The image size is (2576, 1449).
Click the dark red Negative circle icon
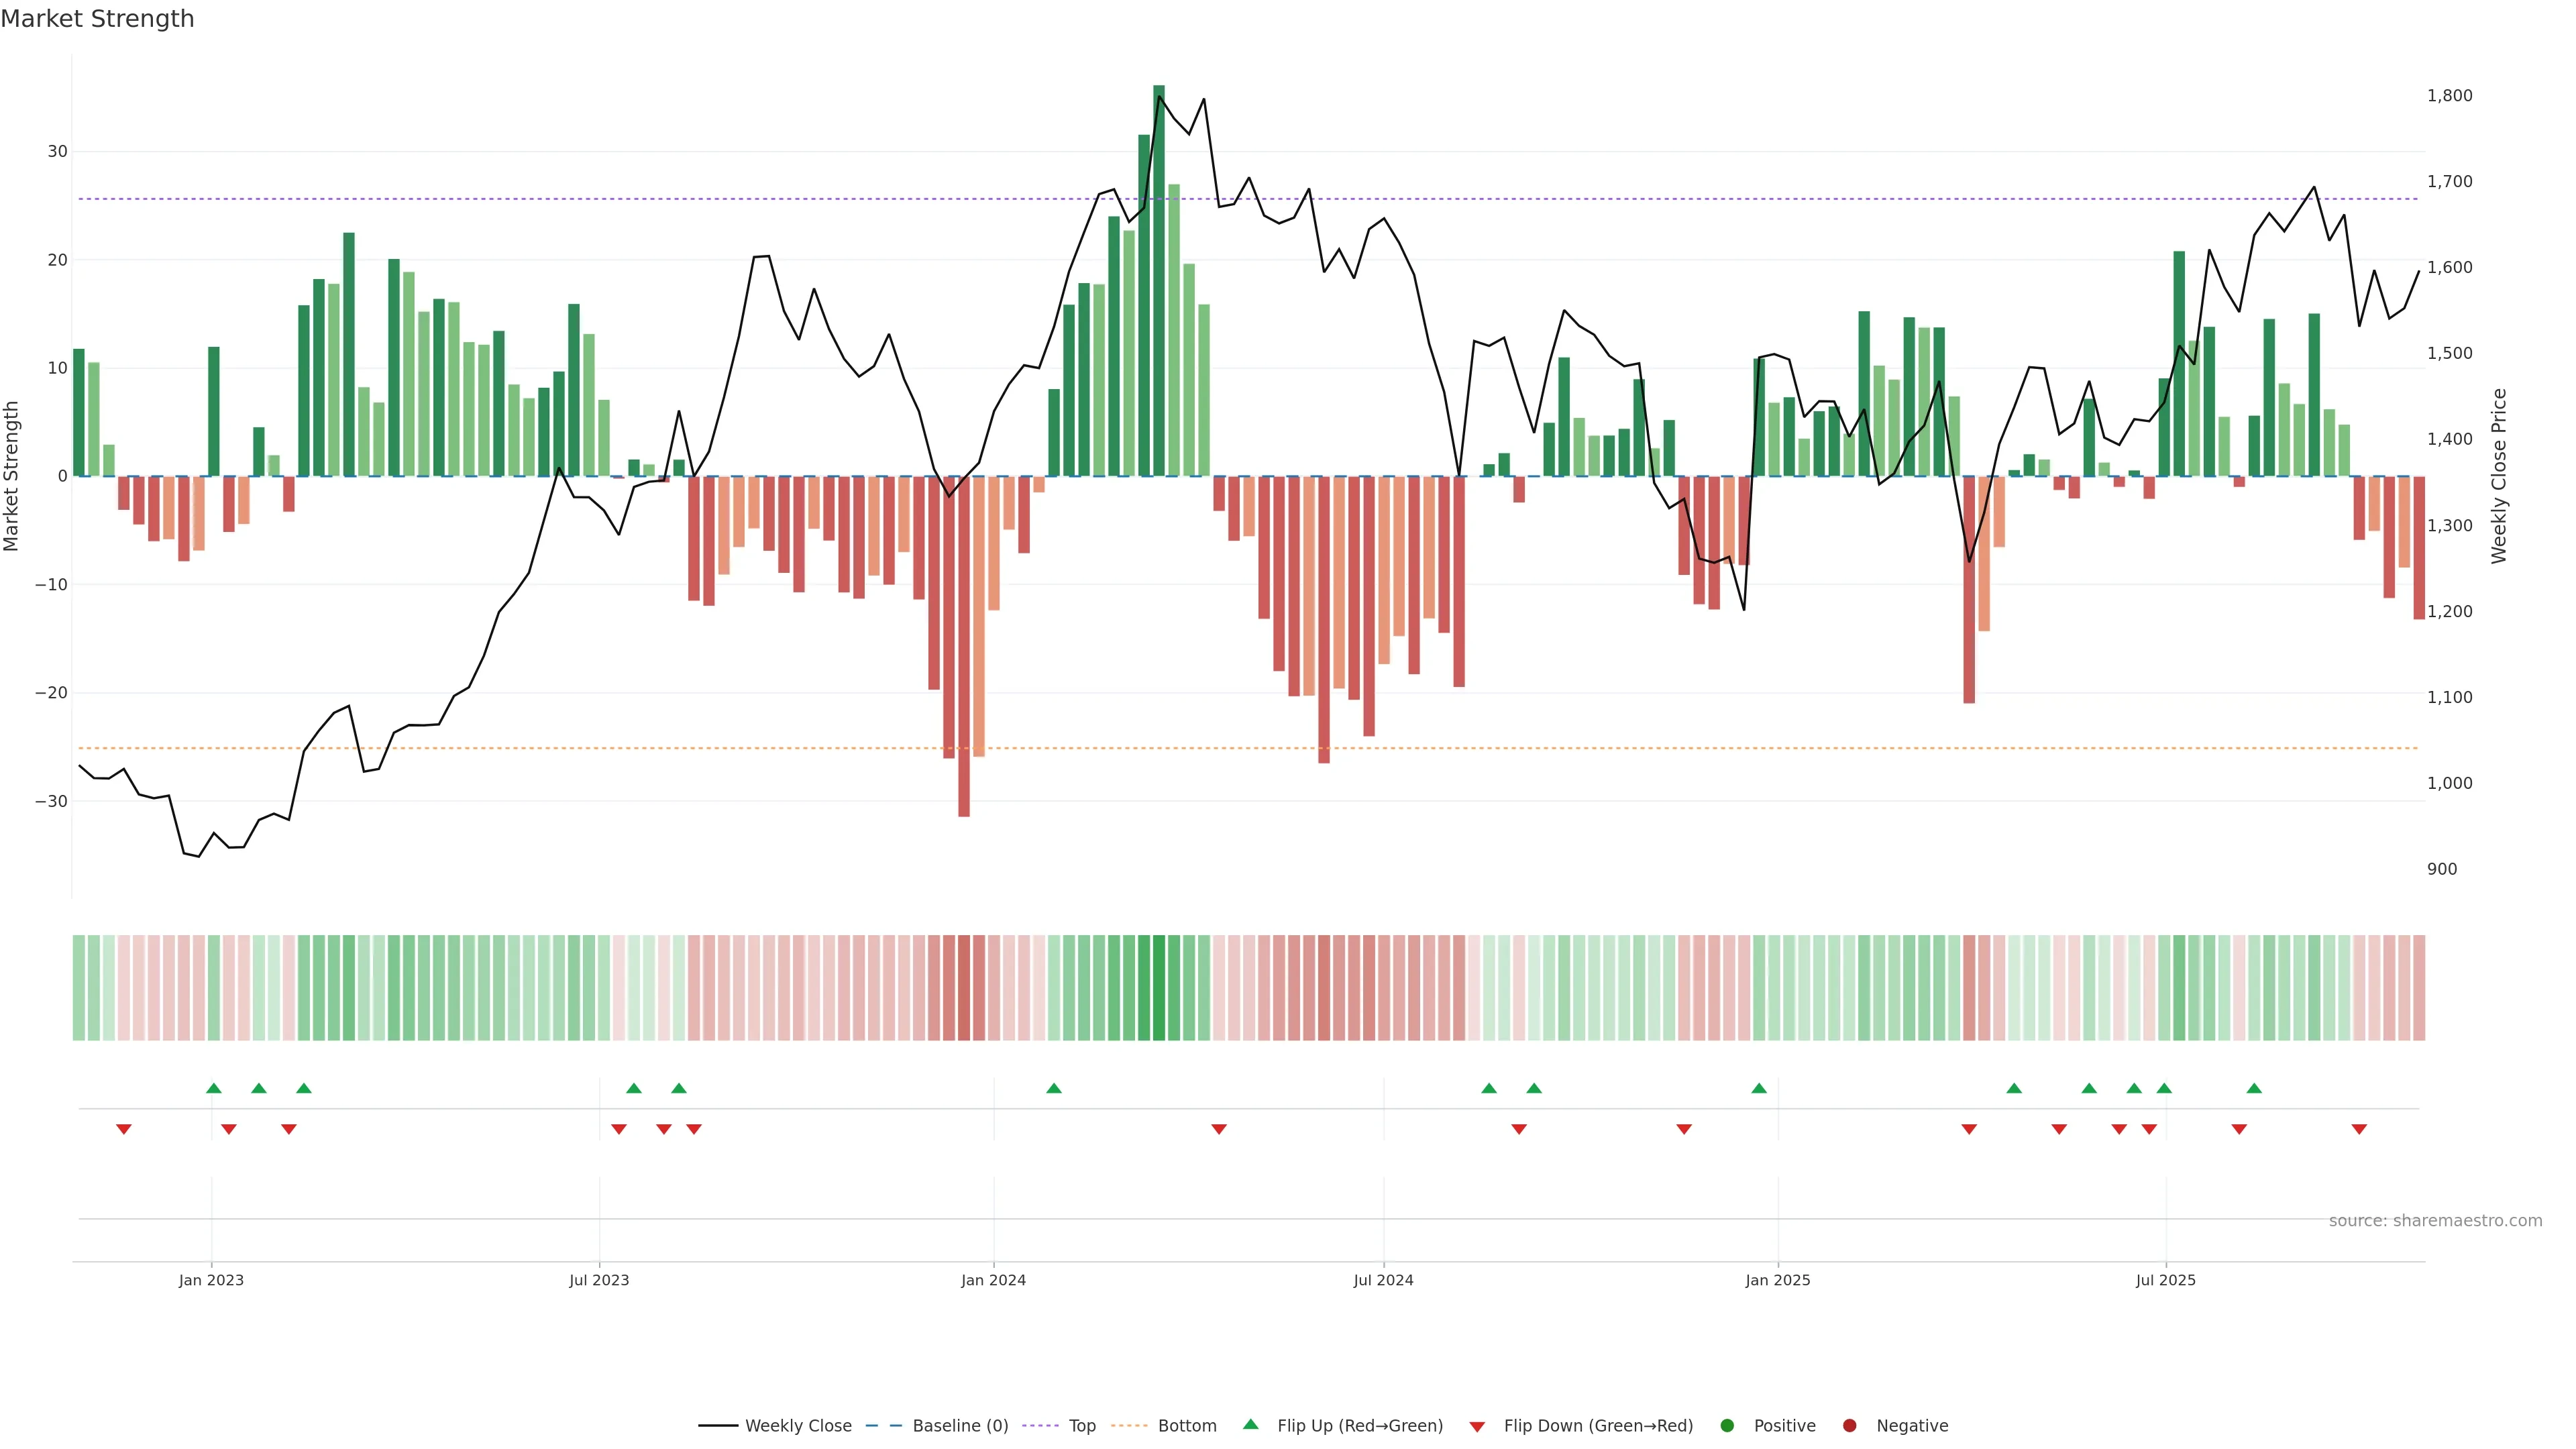pyautogui.click(x=1849, y=1425)
